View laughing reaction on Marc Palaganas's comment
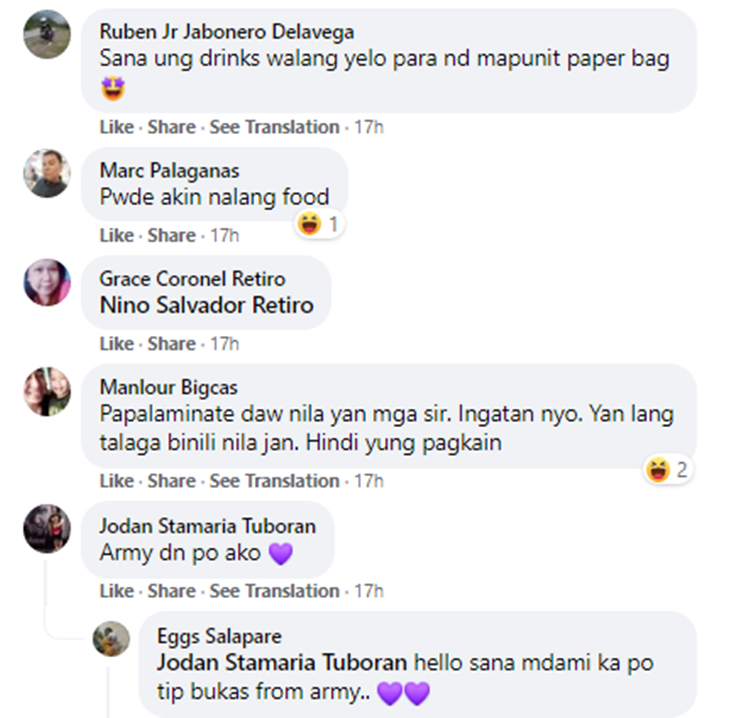Screen dimensions: 750x718 tap(319, 224)
